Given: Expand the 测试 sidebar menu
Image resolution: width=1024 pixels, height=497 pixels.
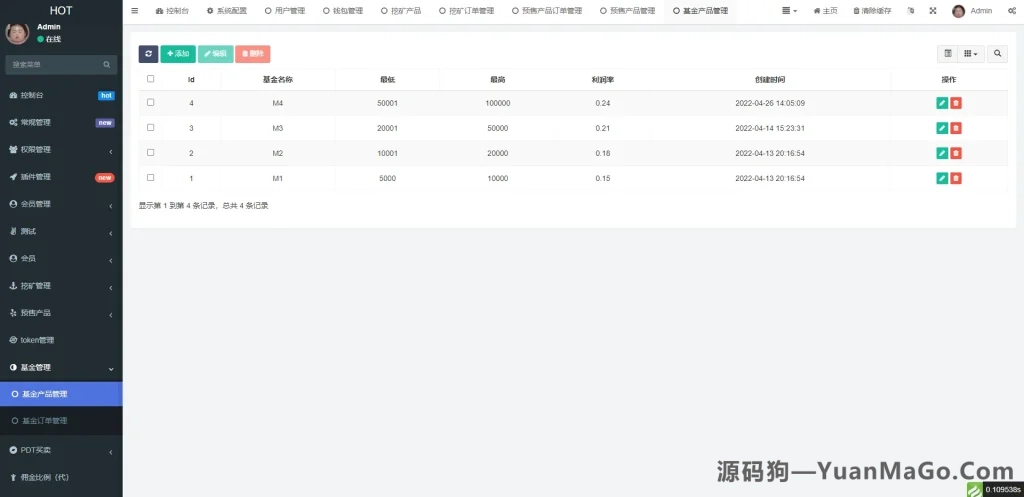Looking at the screenshot, I should point(61,232).
